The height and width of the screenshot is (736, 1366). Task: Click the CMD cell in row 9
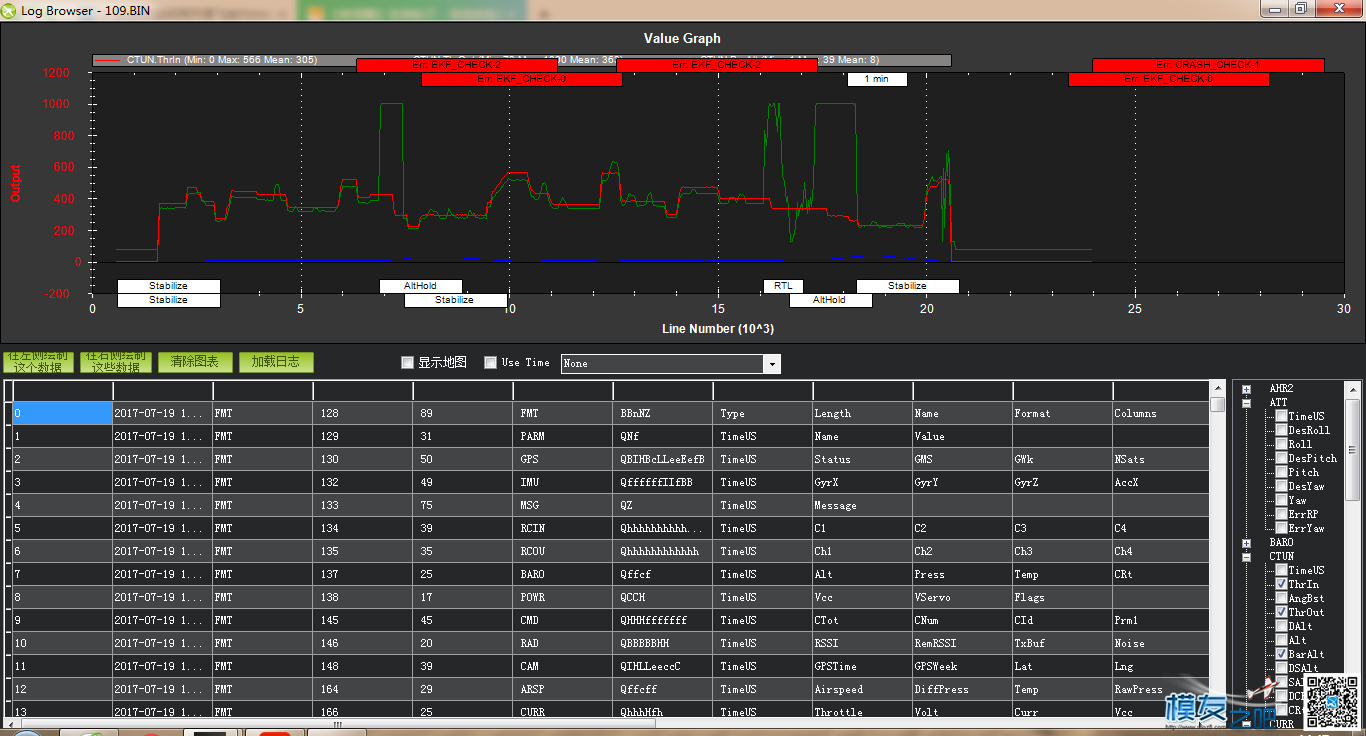pos(563,620)
